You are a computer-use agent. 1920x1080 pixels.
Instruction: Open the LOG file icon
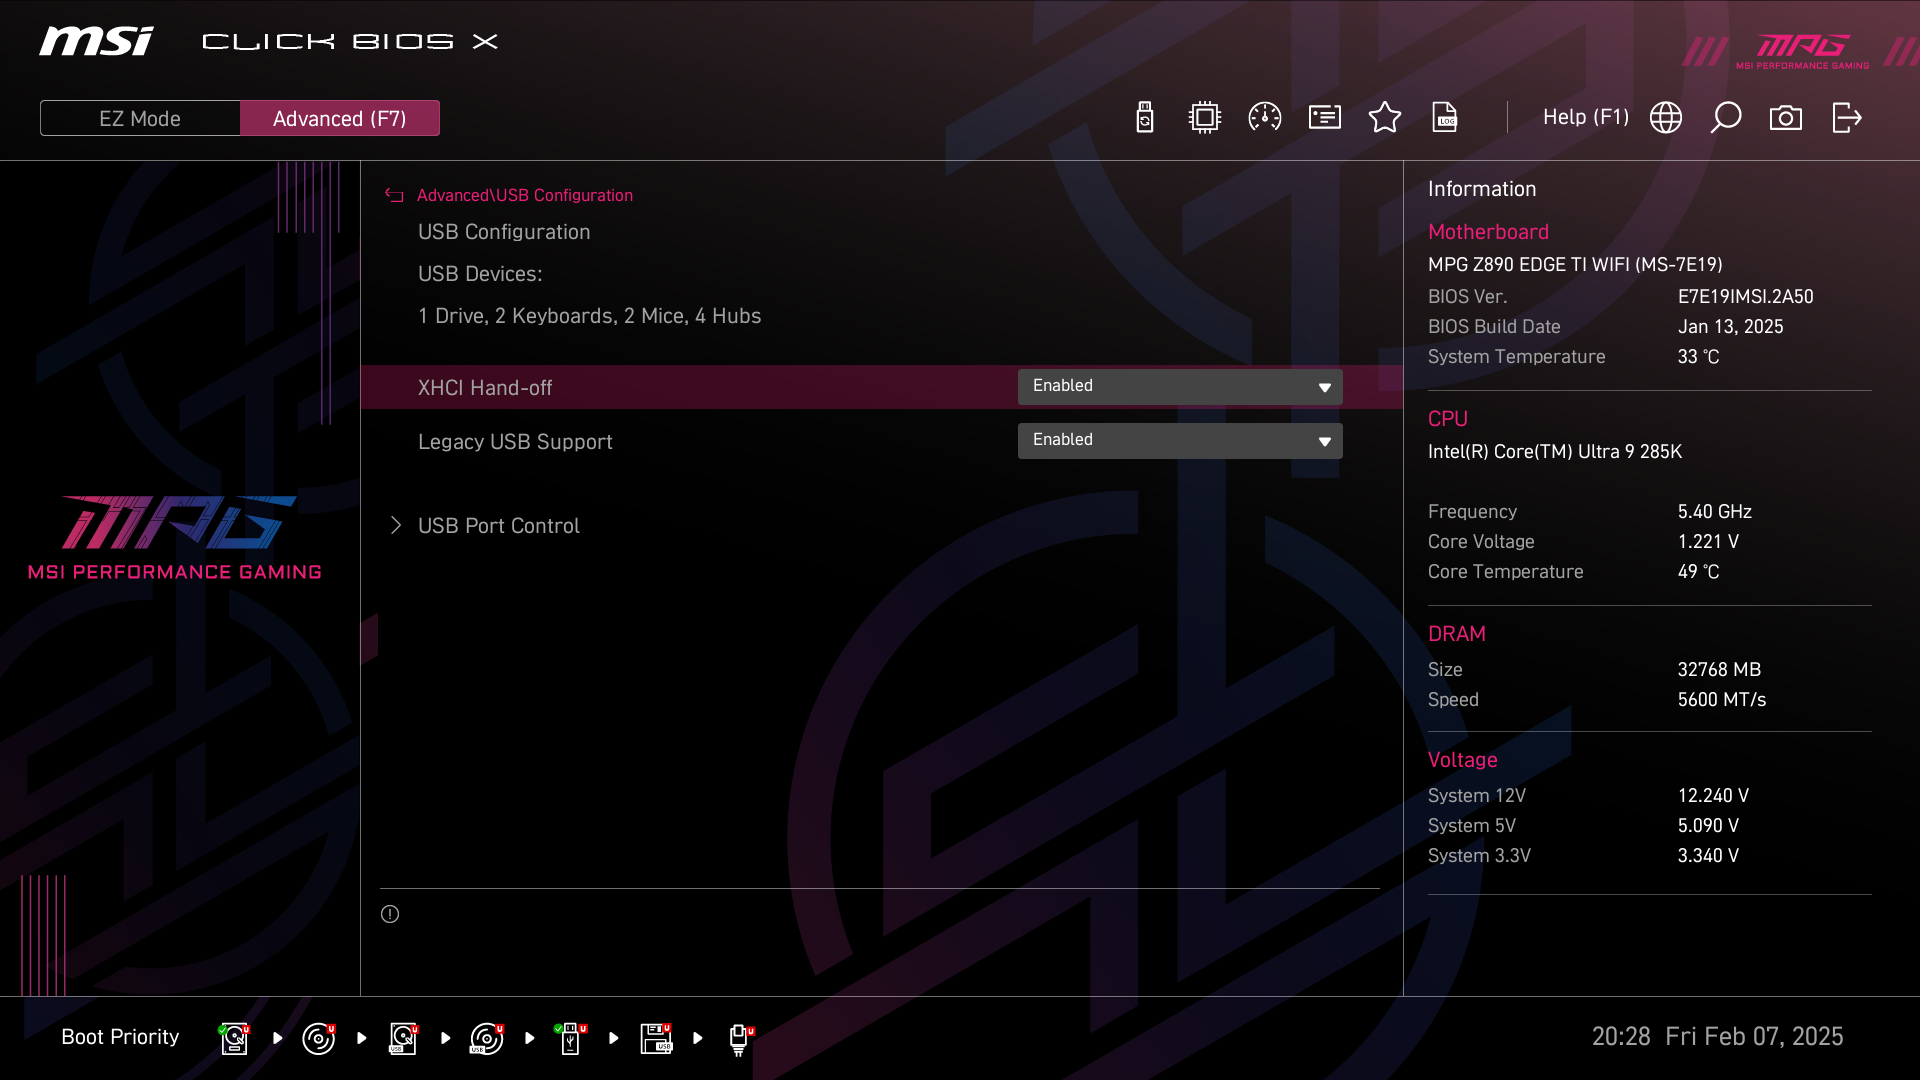pyautogui.click(x=1445, y=118)
